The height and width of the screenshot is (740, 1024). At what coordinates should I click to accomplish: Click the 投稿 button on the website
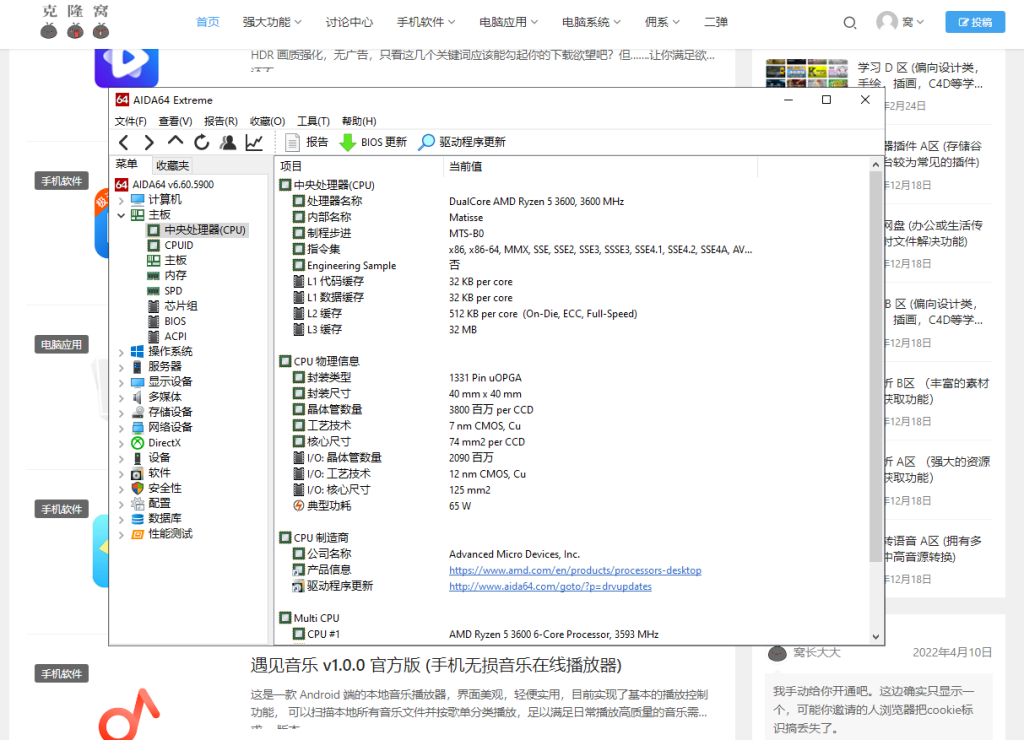[975, 22]
